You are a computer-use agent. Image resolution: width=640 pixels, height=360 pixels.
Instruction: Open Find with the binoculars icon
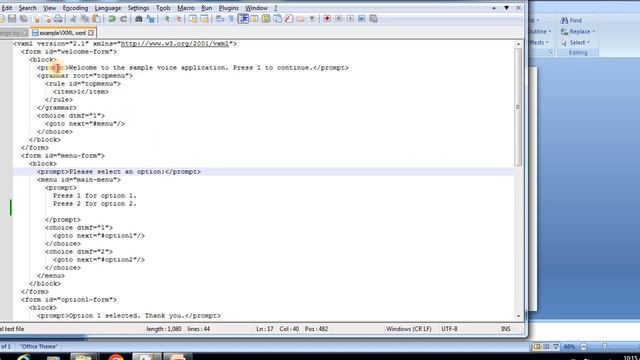[139, 19]
